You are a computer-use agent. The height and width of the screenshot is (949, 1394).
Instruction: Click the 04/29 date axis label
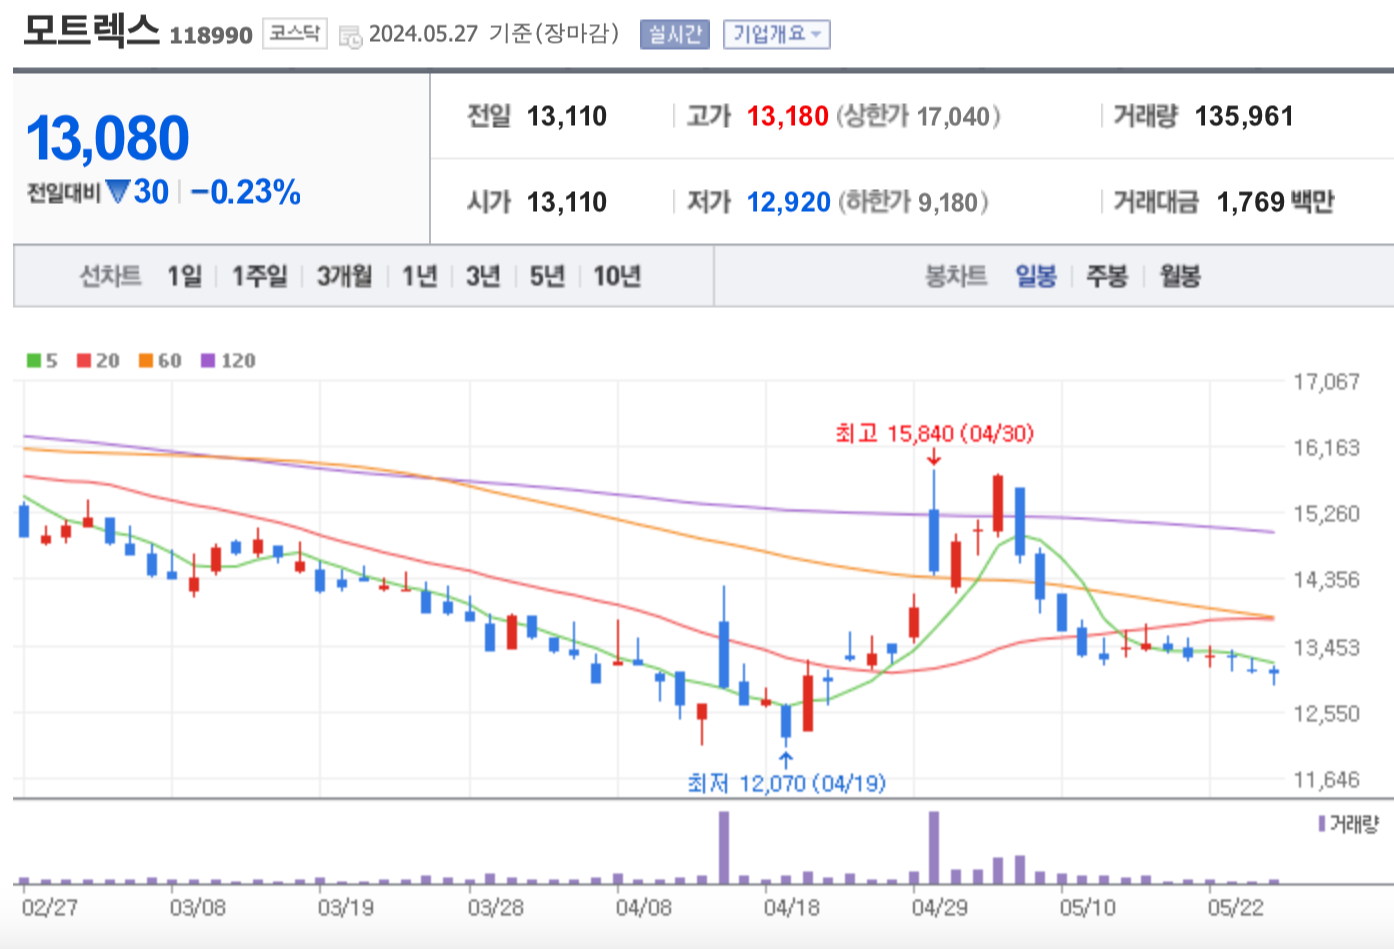939,908
